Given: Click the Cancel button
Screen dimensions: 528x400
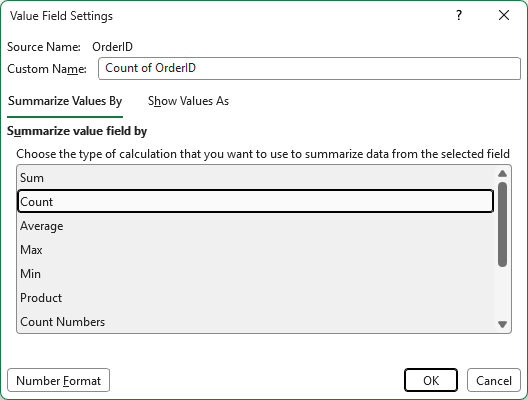Looking at the screenshot, I should 494,380.
